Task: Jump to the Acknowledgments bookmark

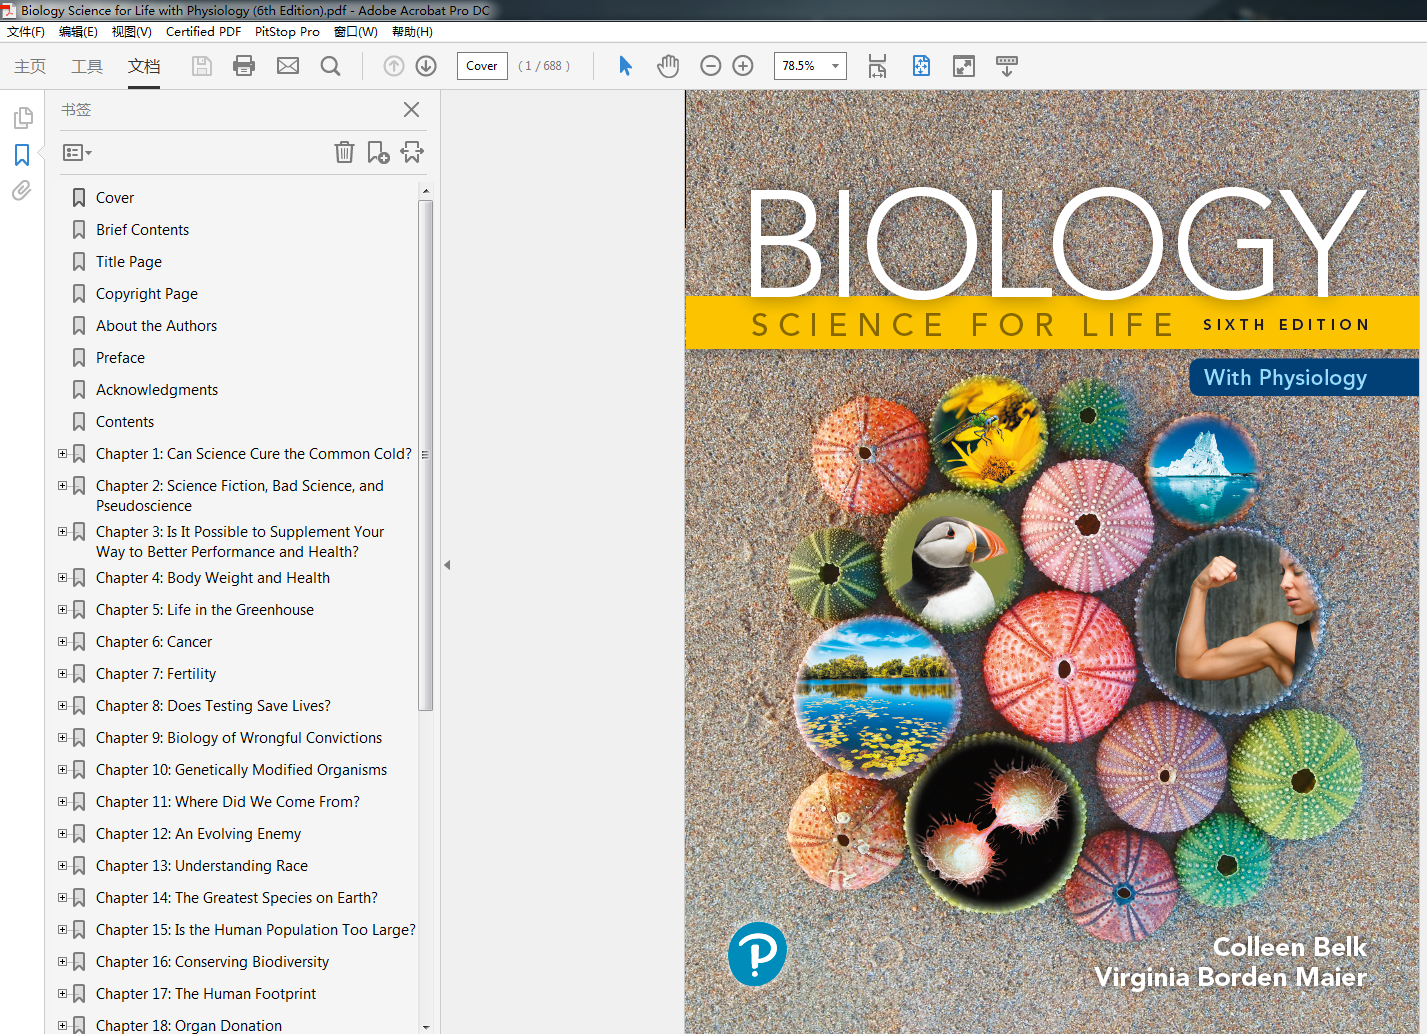Action: coord(157,390)
